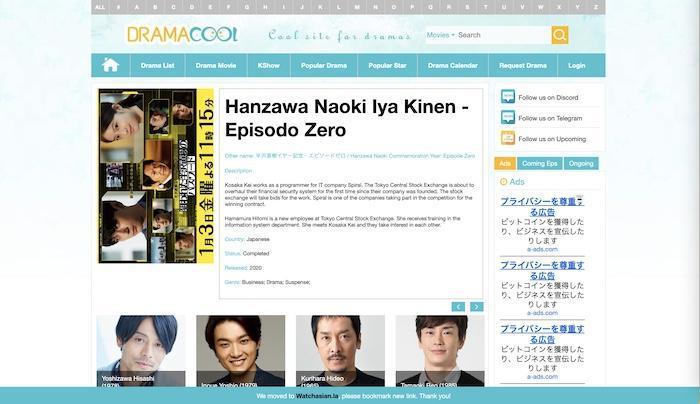Go to the home page icon
Image resolution: width=700 pixels, height=404 pixels.
coord(110,65)
